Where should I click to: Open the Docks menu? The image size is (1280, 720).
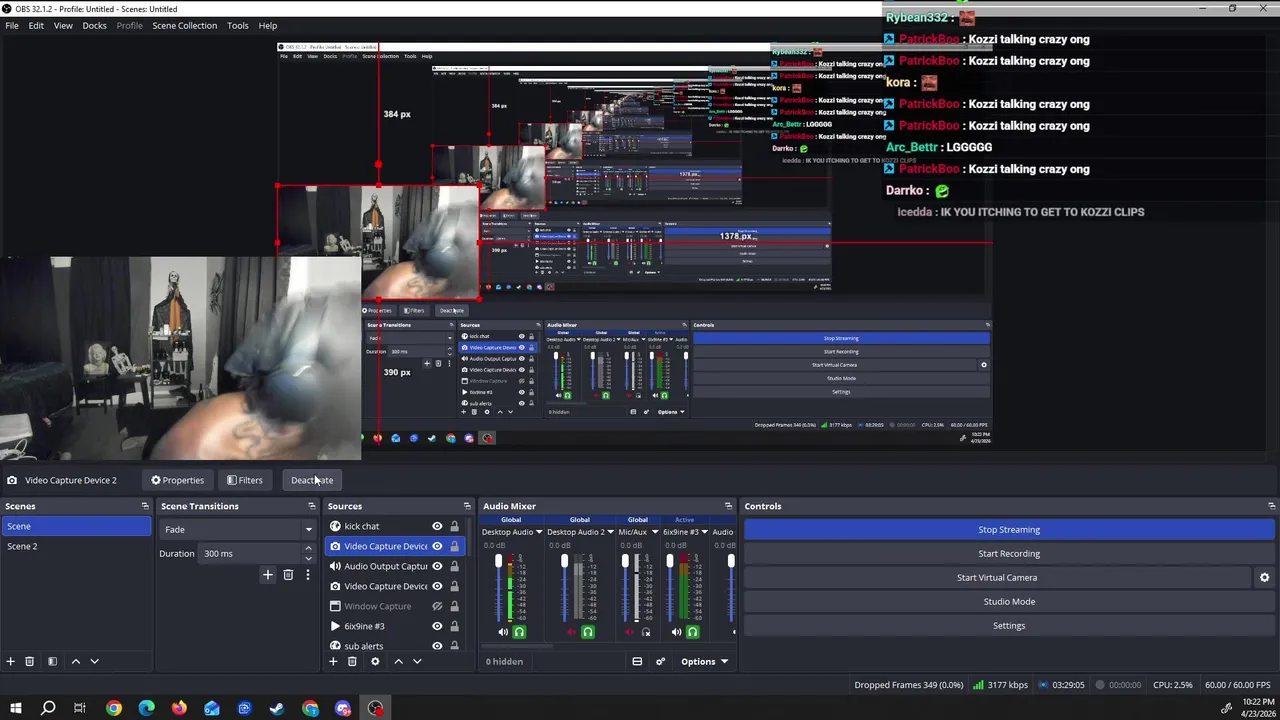tap(94, 25)
